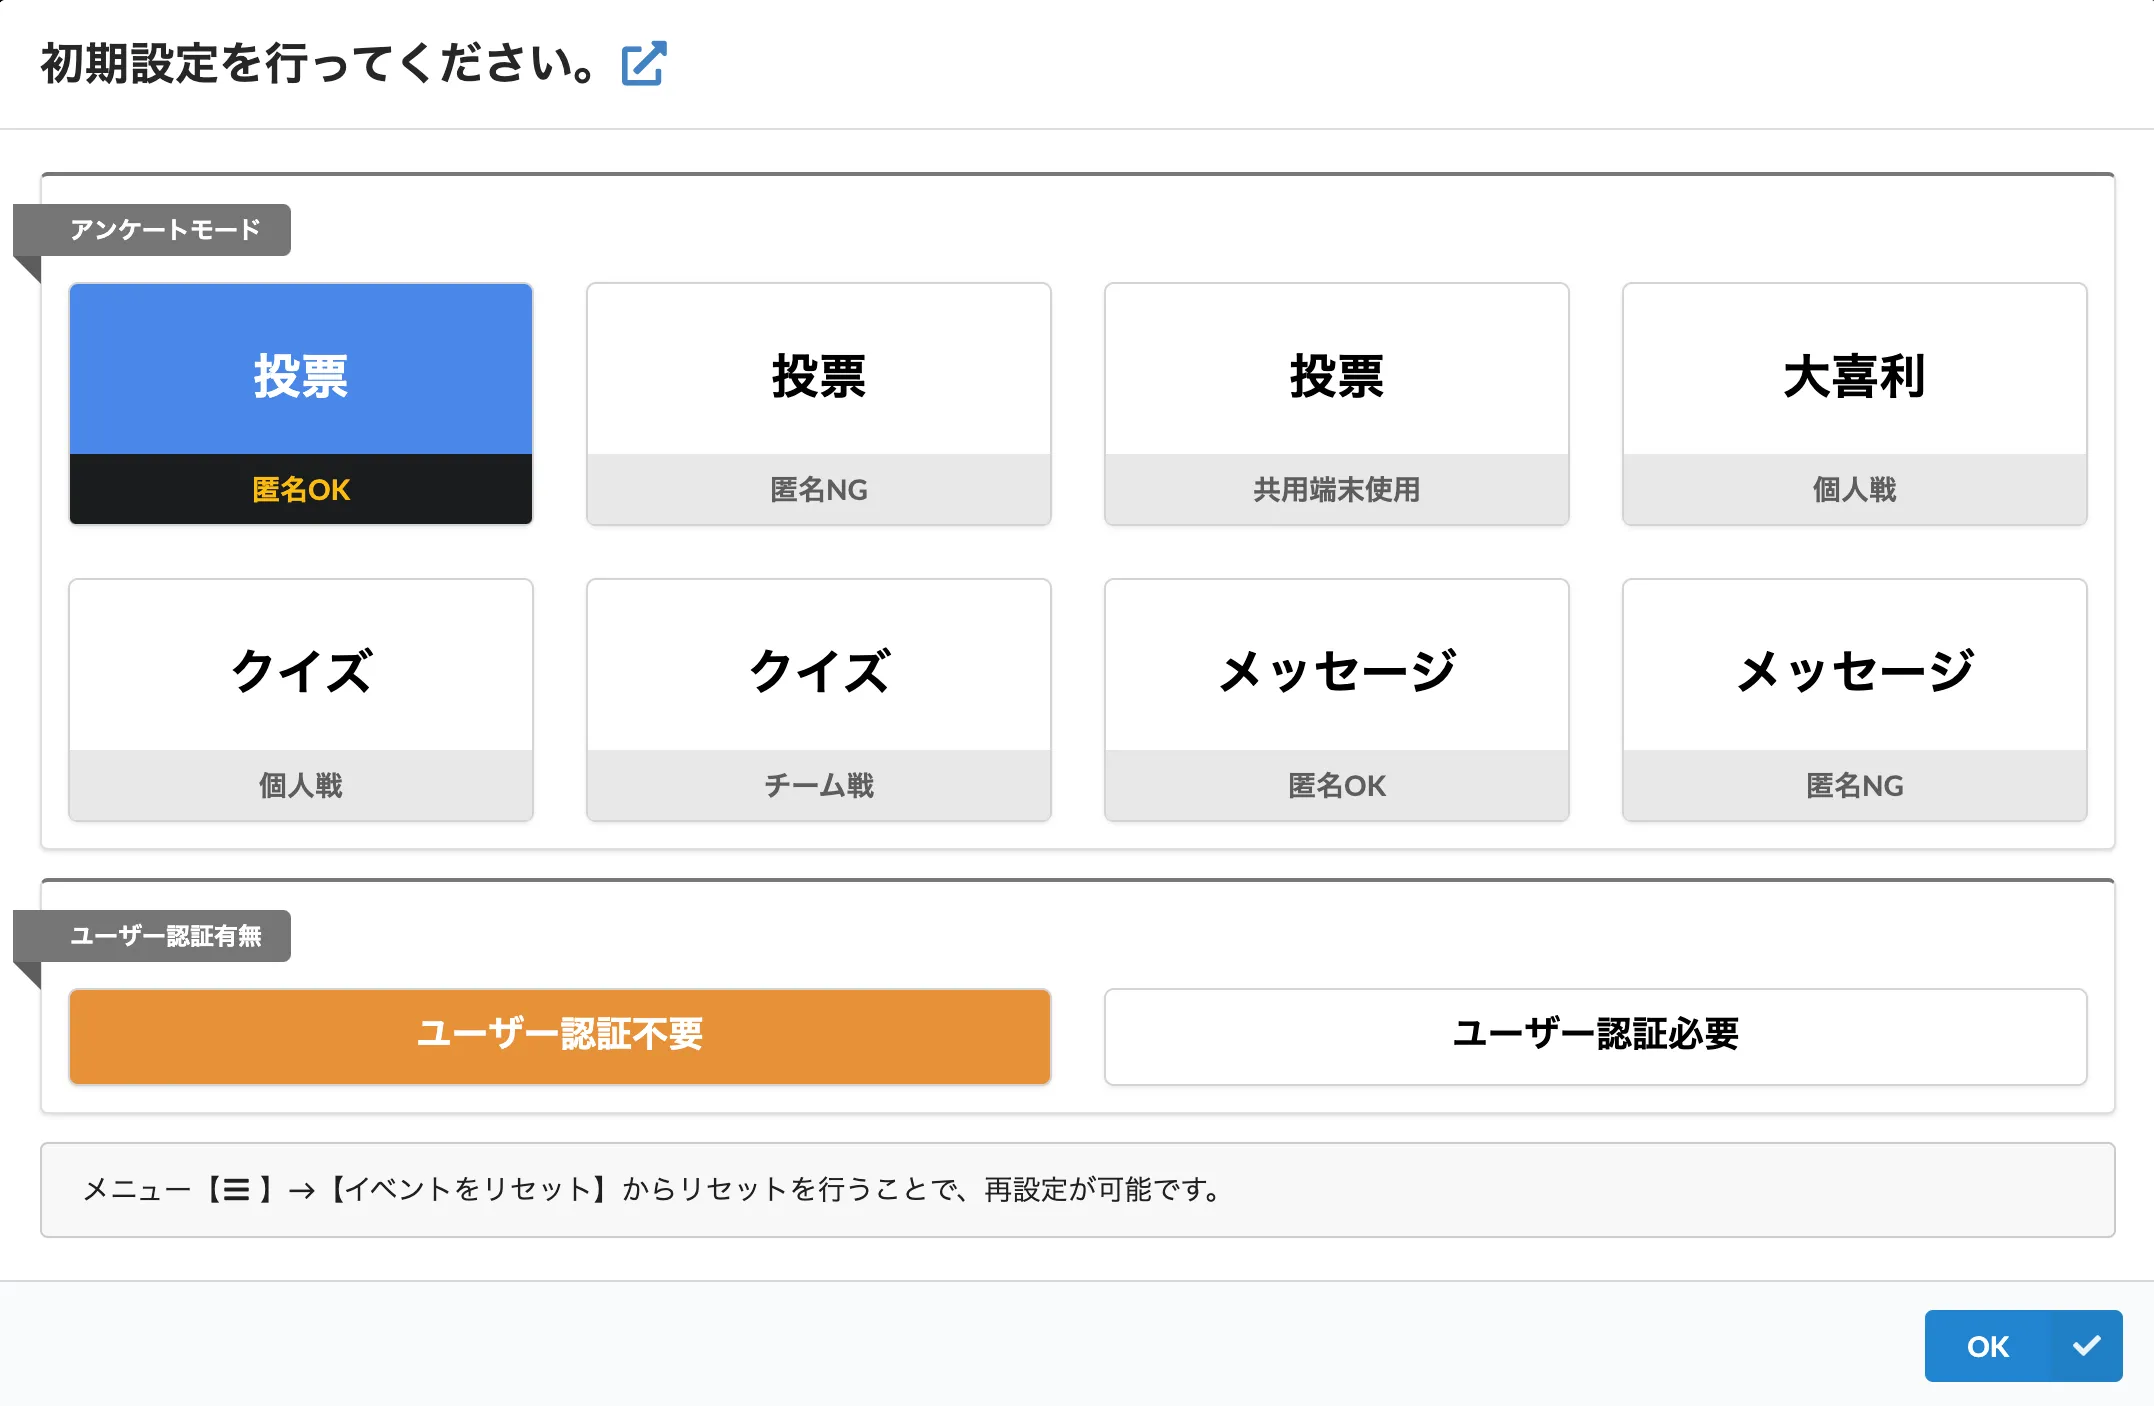Select the 大喜利 個人戦 mode card
2154x1406 pixels.
coord(1855,404)
